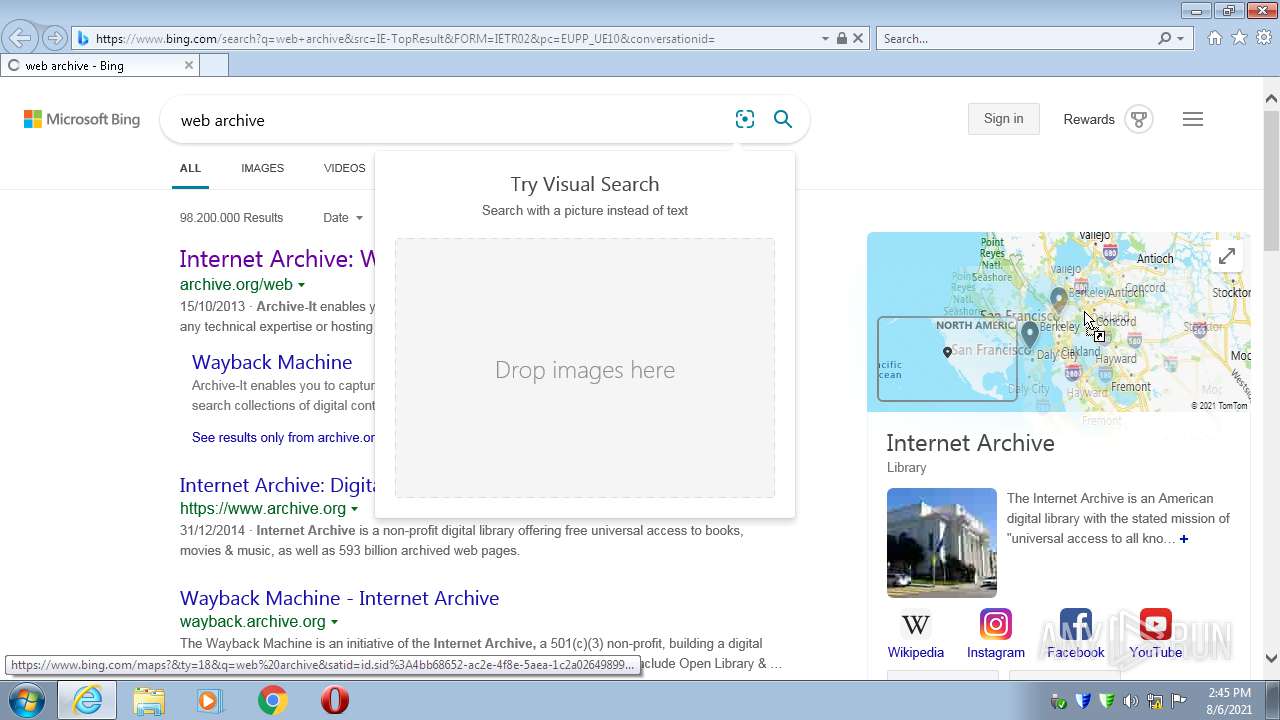Click the IE 'Search...' box

point(1015,38)
